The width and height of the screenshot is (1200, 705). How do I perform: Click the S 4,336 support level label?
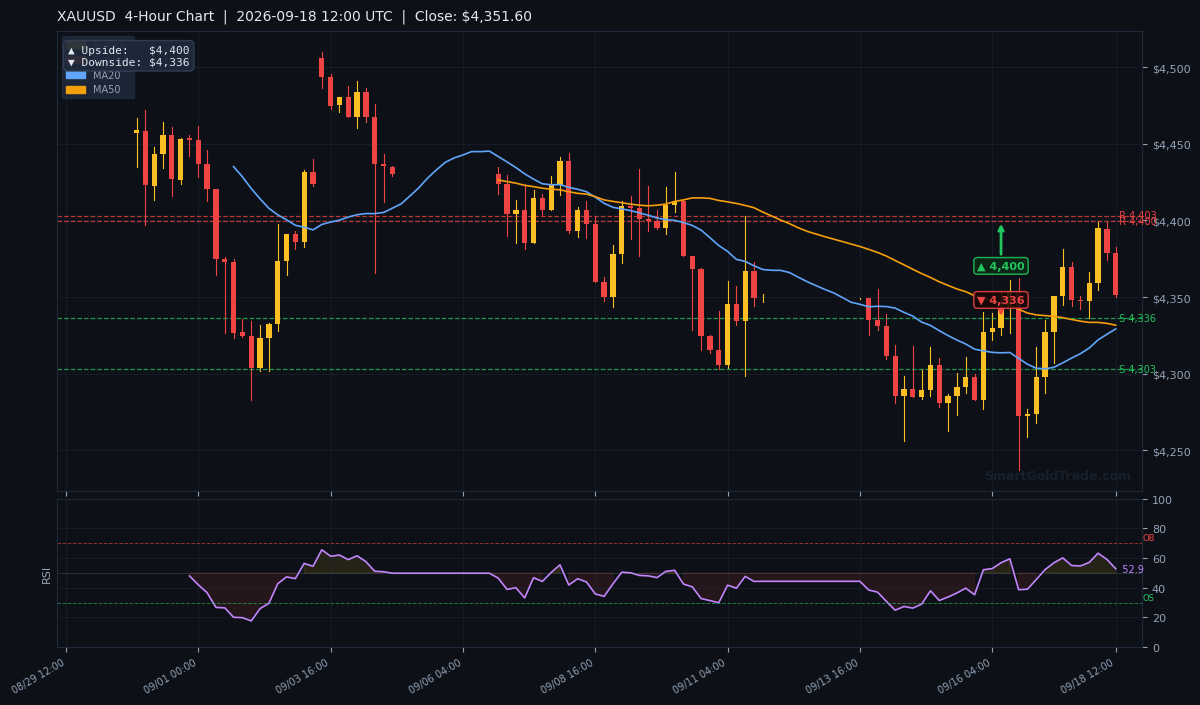tap(1137, 318)
